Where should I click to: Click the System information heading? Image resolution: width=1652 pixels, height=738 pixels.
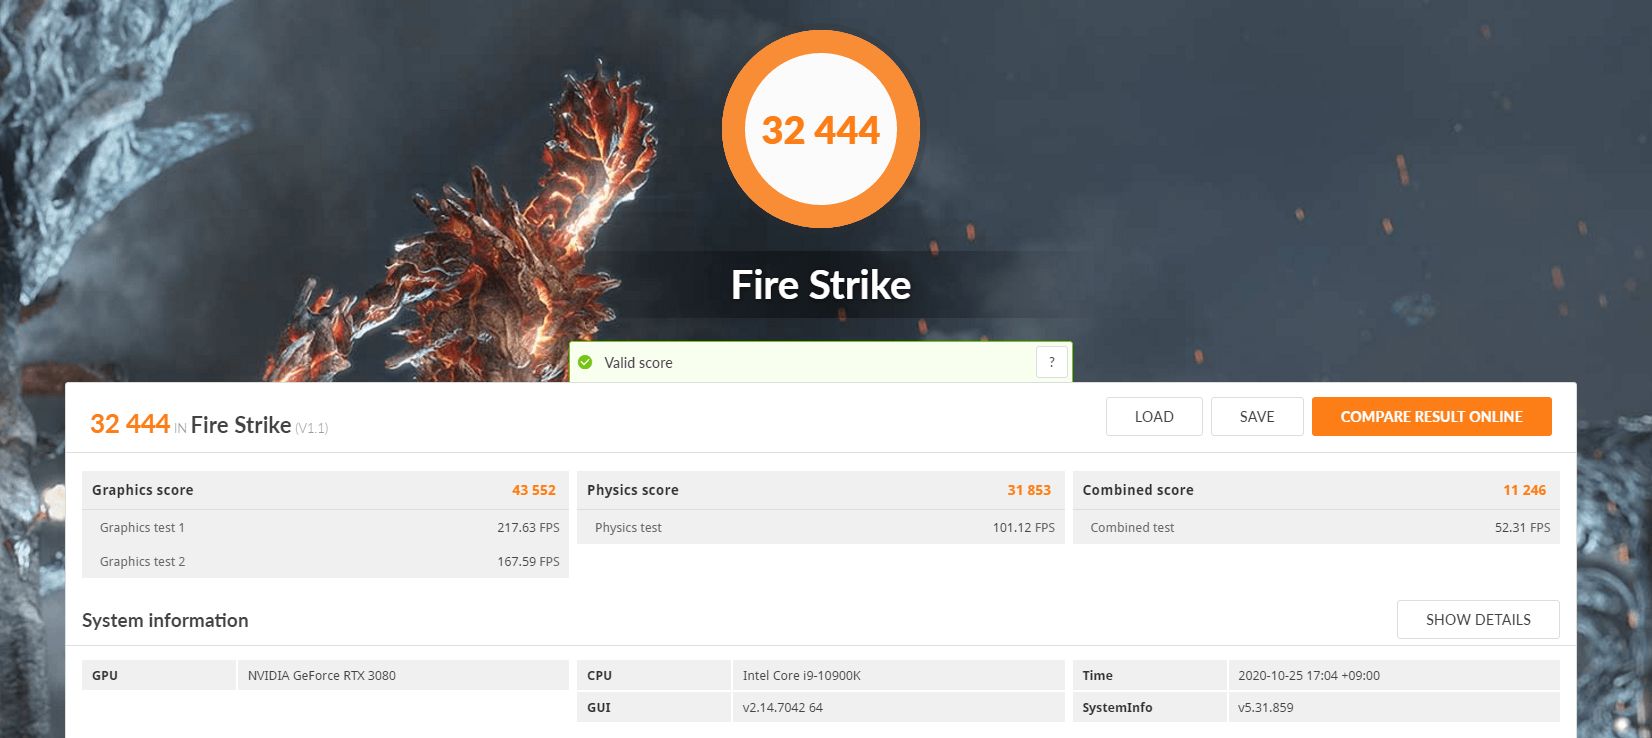pos(165,620)
